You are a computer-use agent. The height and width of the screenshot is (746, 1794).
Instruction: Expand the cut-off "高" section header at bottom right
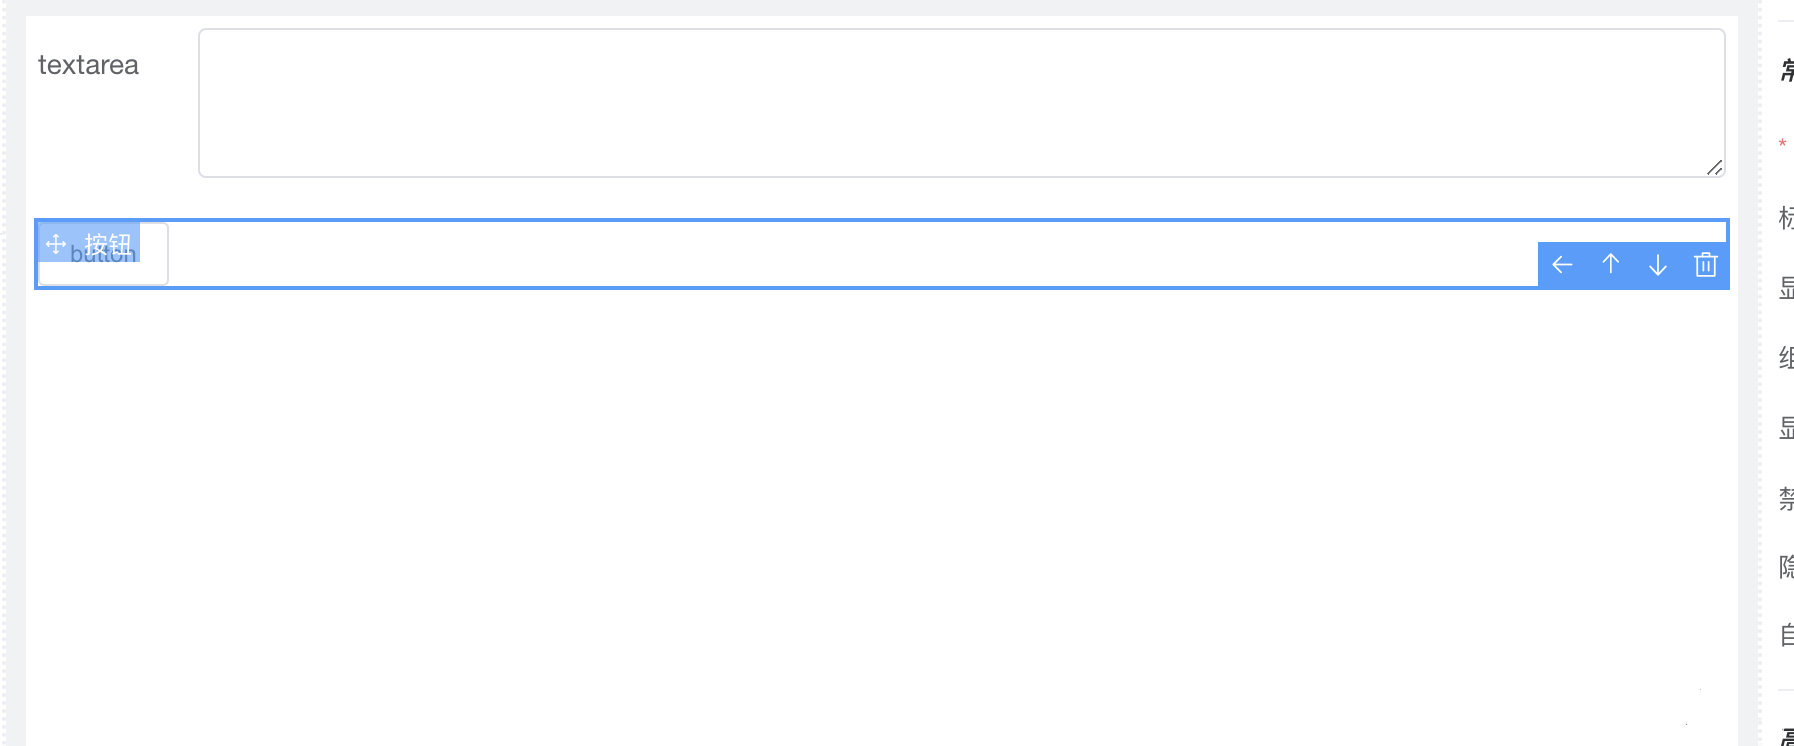(x=1786, y=737)
